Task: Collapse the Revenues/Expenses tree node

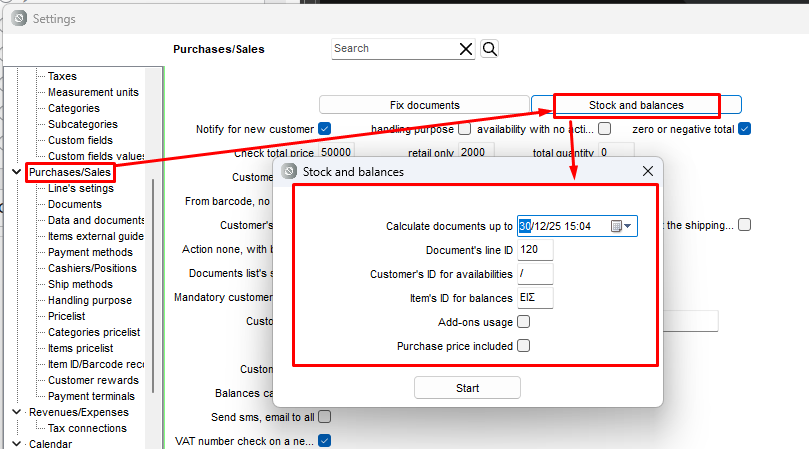Action: coord(16,412)
